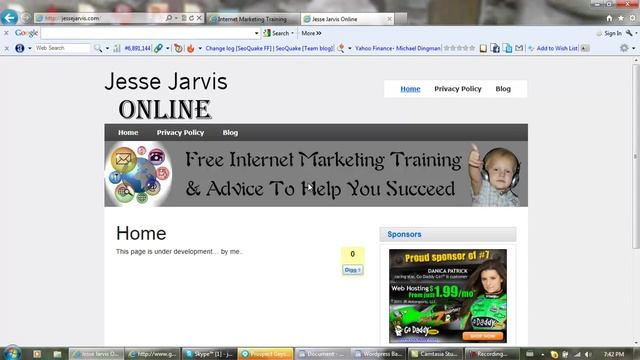This screenshot has height=360, width=640.
Task: Click the browser Back arrow button
Action: click(9, 18)
